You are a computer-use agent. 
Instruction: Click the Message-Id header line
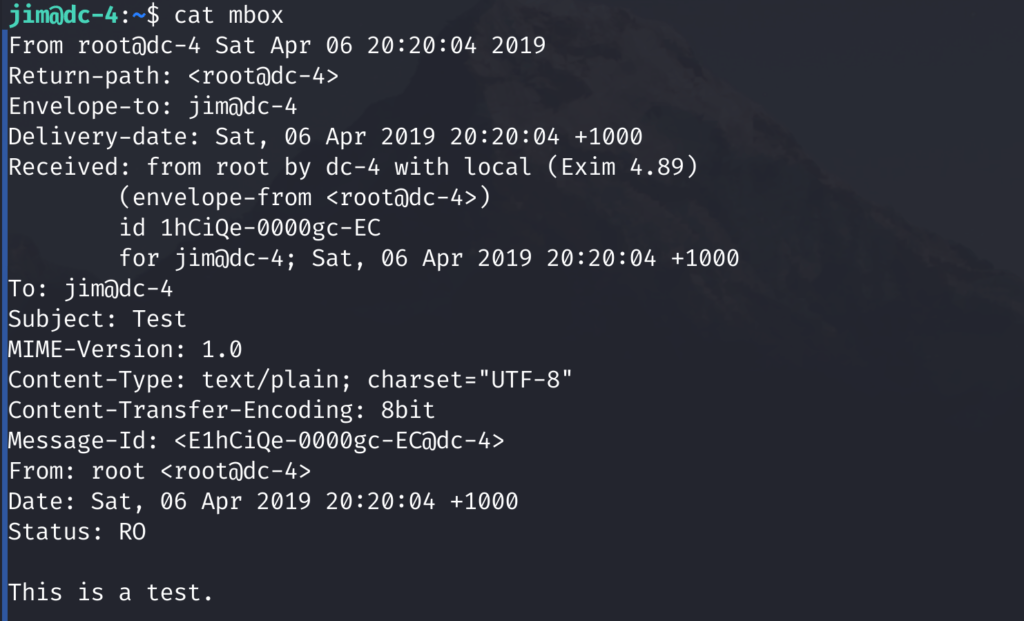256,441
